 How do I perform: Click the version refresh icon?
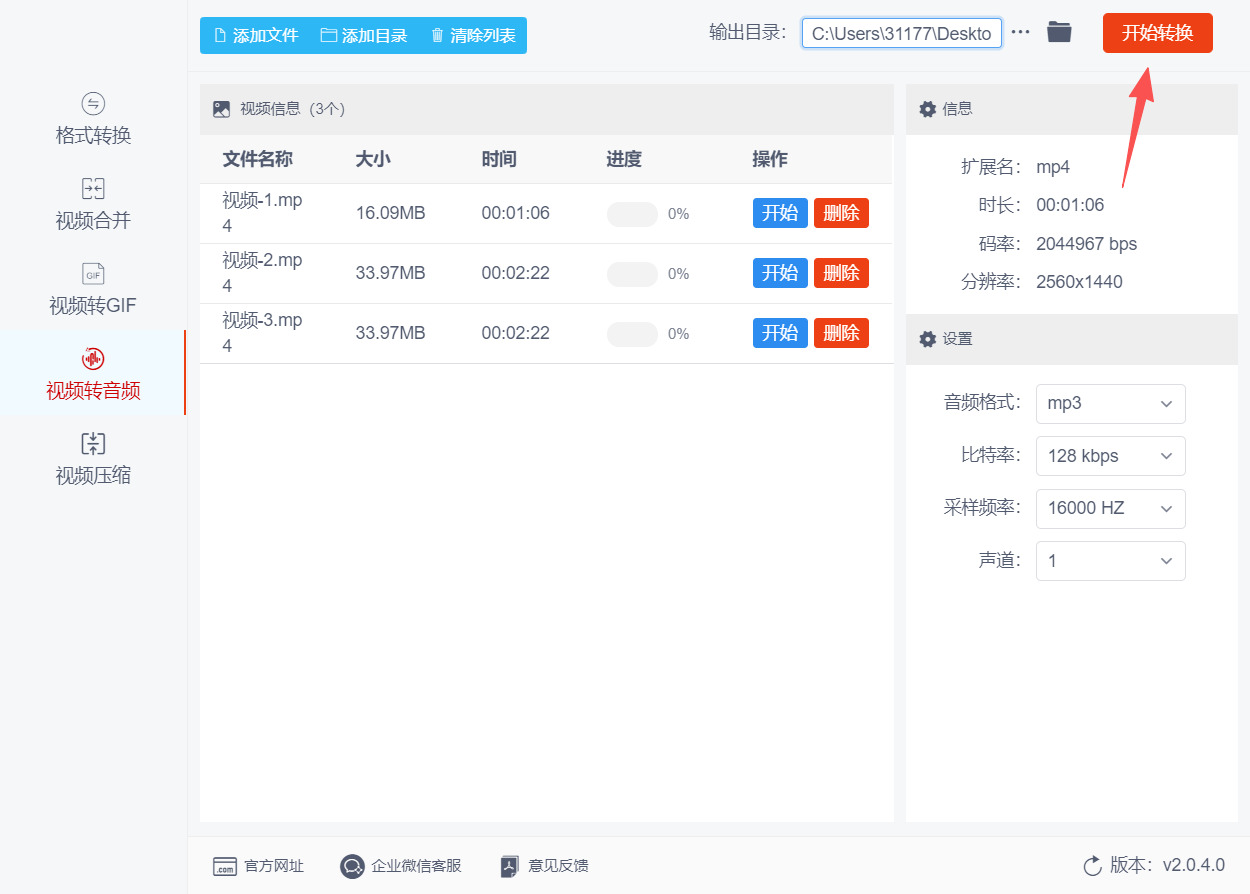click(x=1092, y=865)
